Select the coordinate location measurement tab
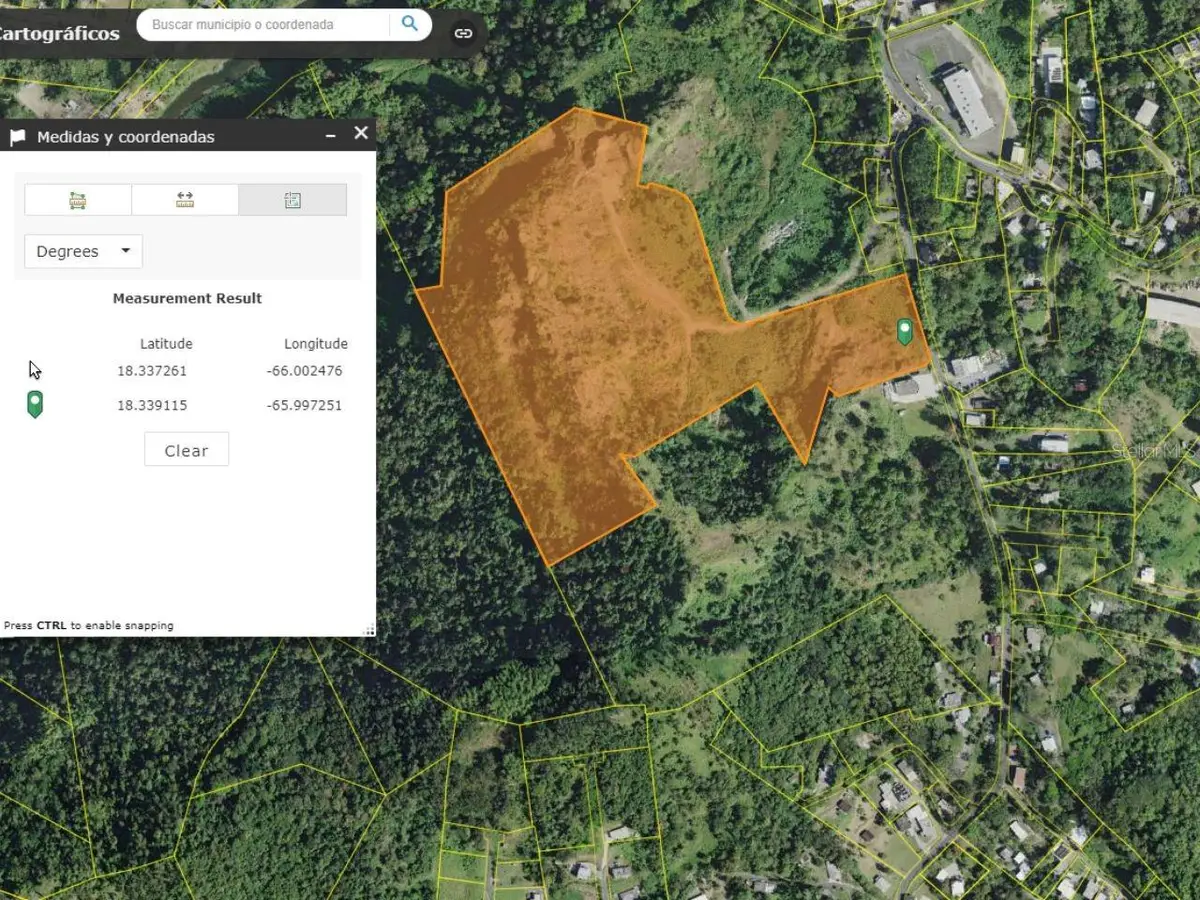1200x900 pixels. 292,199
